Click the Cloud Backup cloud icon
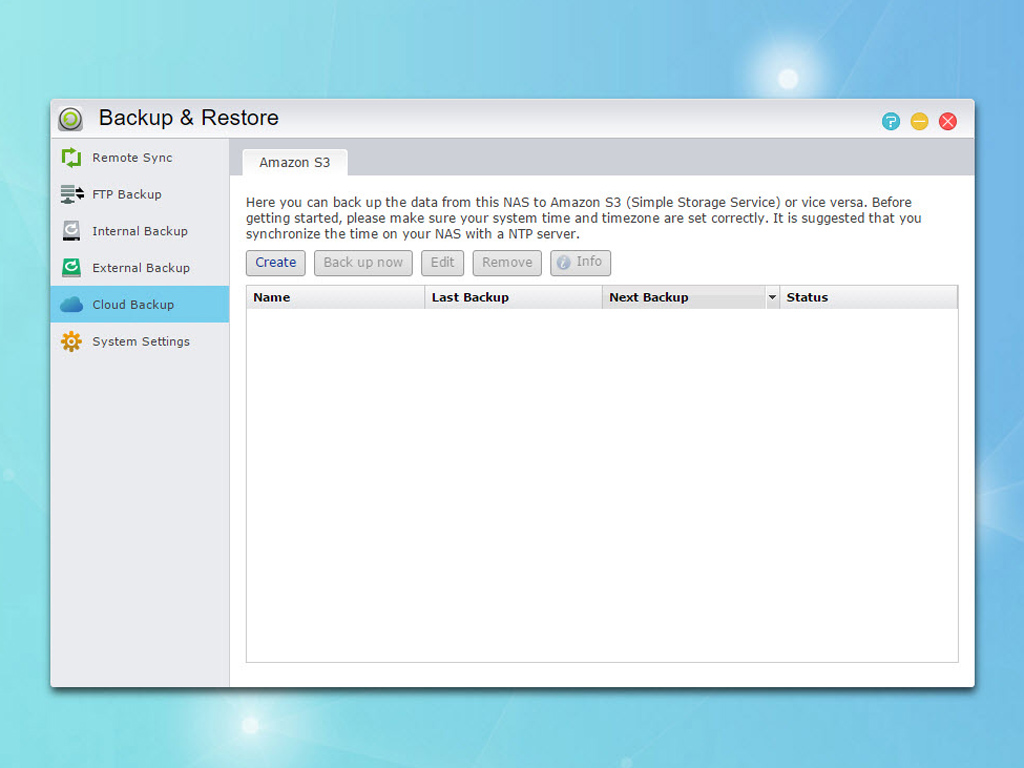Image resolution: width=1024 pixels, height=768 pixels. 71,304
